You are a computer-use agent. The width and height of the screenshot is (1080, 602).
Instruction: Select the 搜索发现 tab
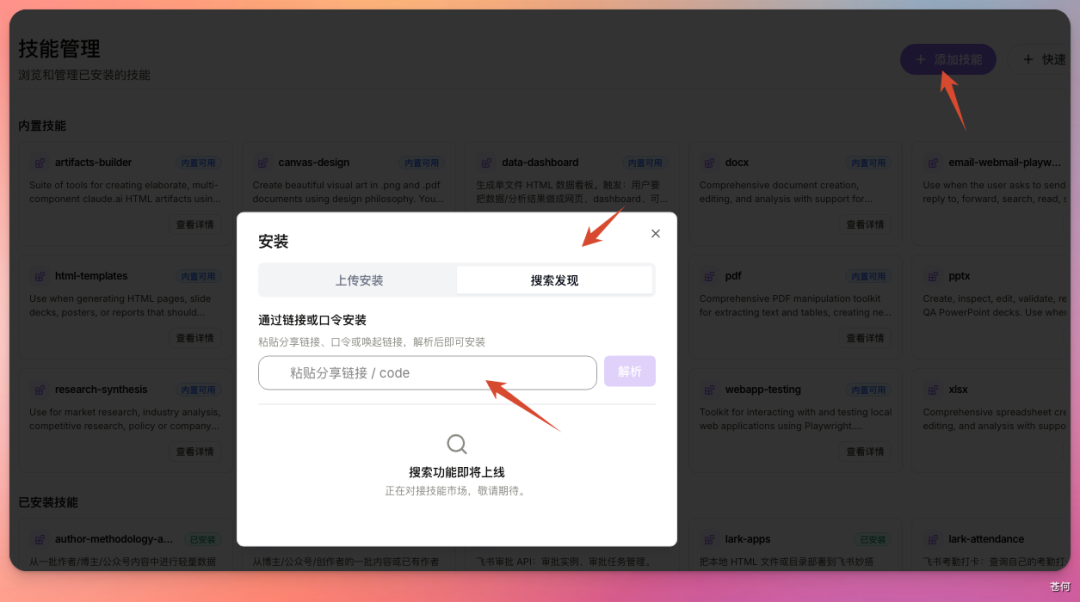(x=554, y=280)
